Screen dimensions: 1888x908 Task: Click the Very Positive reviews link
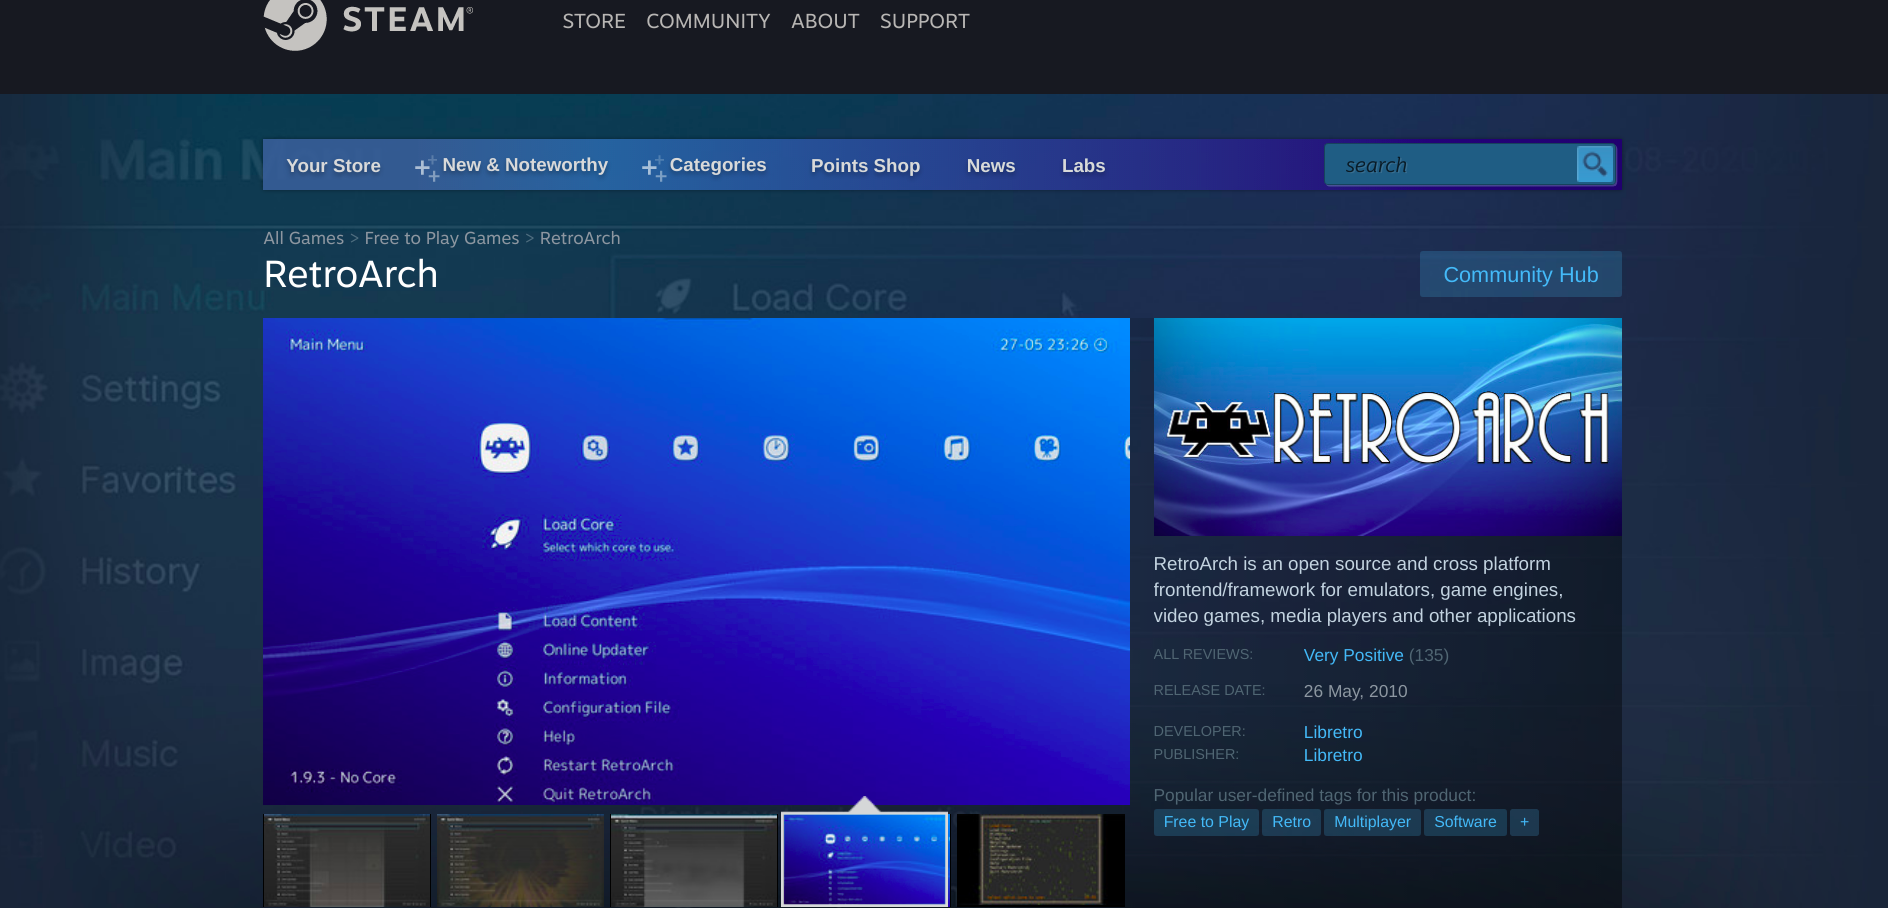pos(1353,655)
